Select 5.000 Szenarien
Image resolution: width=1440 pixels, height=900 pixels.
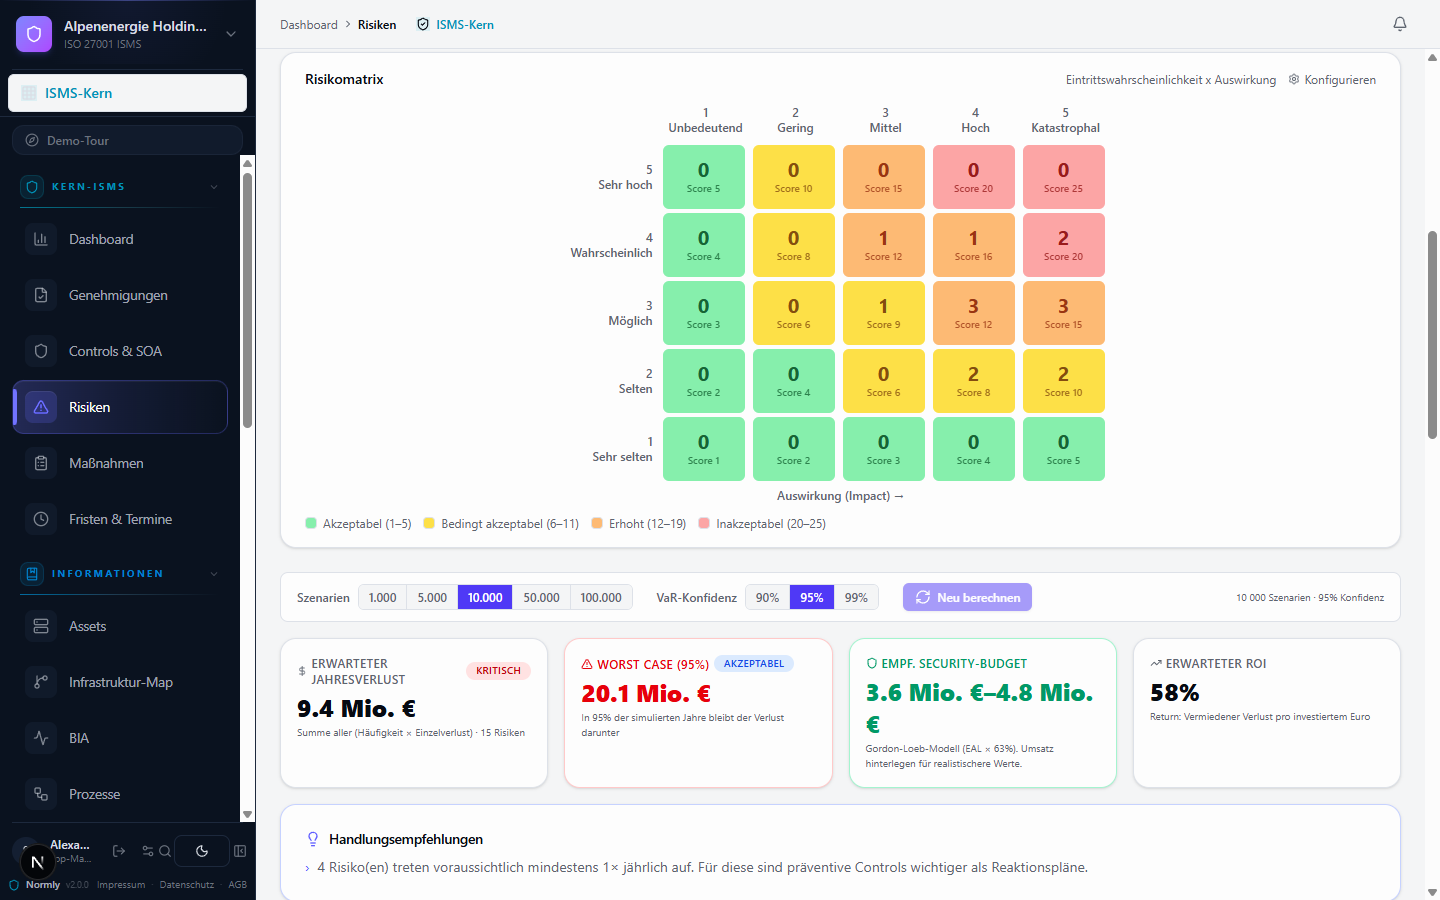432,597
